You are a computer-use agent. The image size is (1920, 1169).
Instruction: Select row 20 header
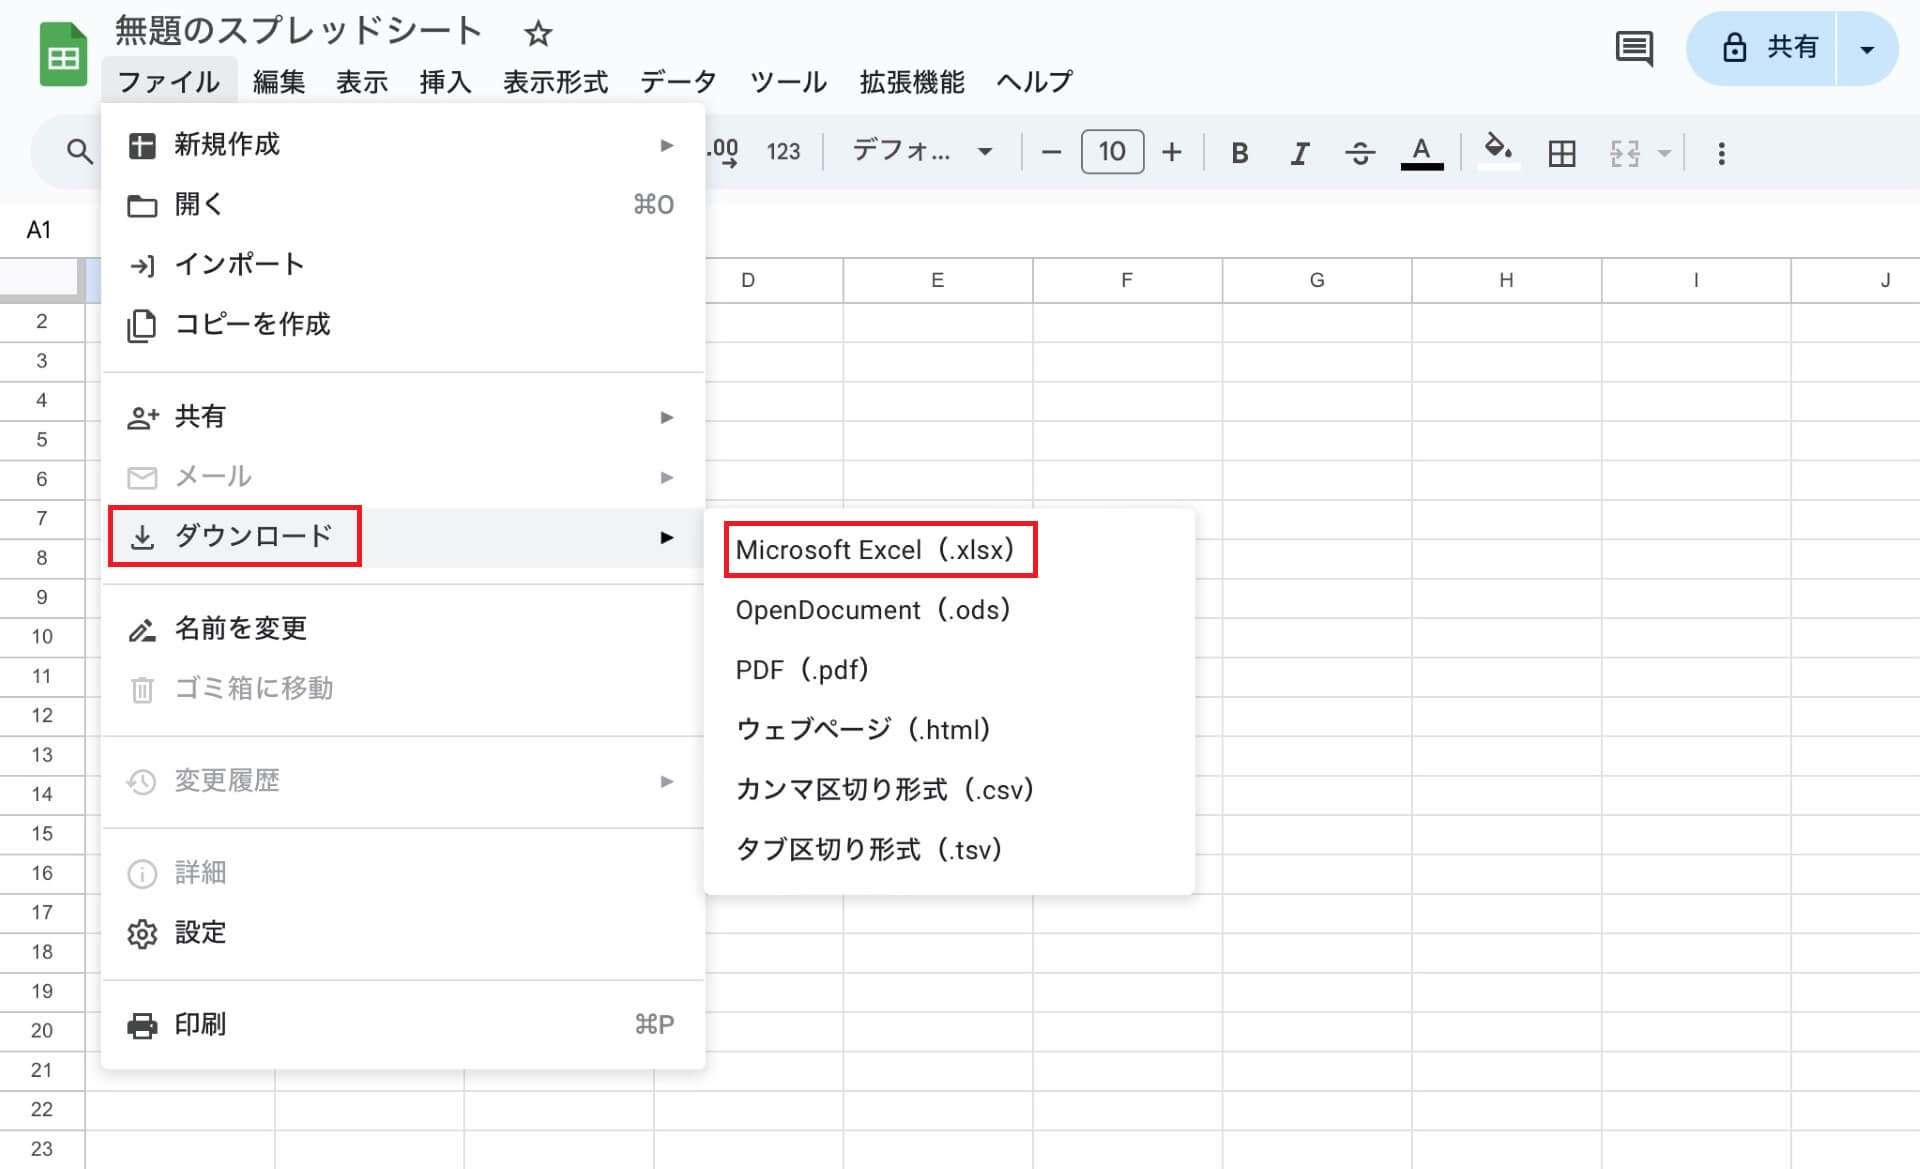click(x=42, y=1031)
